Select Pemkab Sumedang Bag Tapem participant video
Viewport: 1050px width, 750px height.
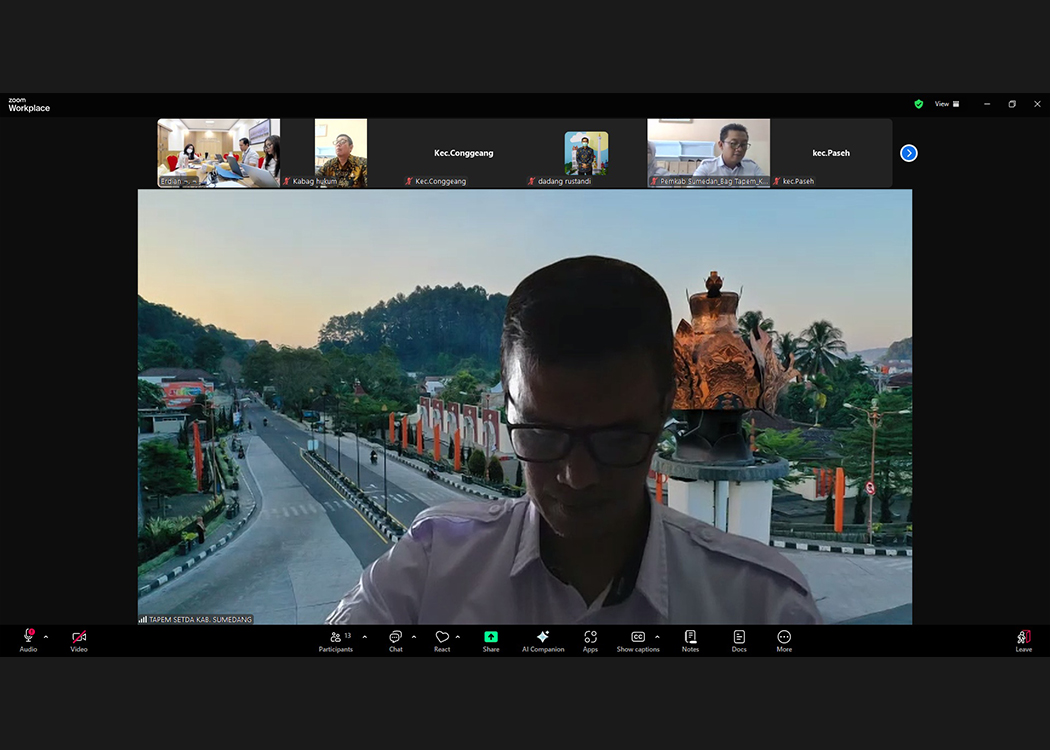click(708, 153)
